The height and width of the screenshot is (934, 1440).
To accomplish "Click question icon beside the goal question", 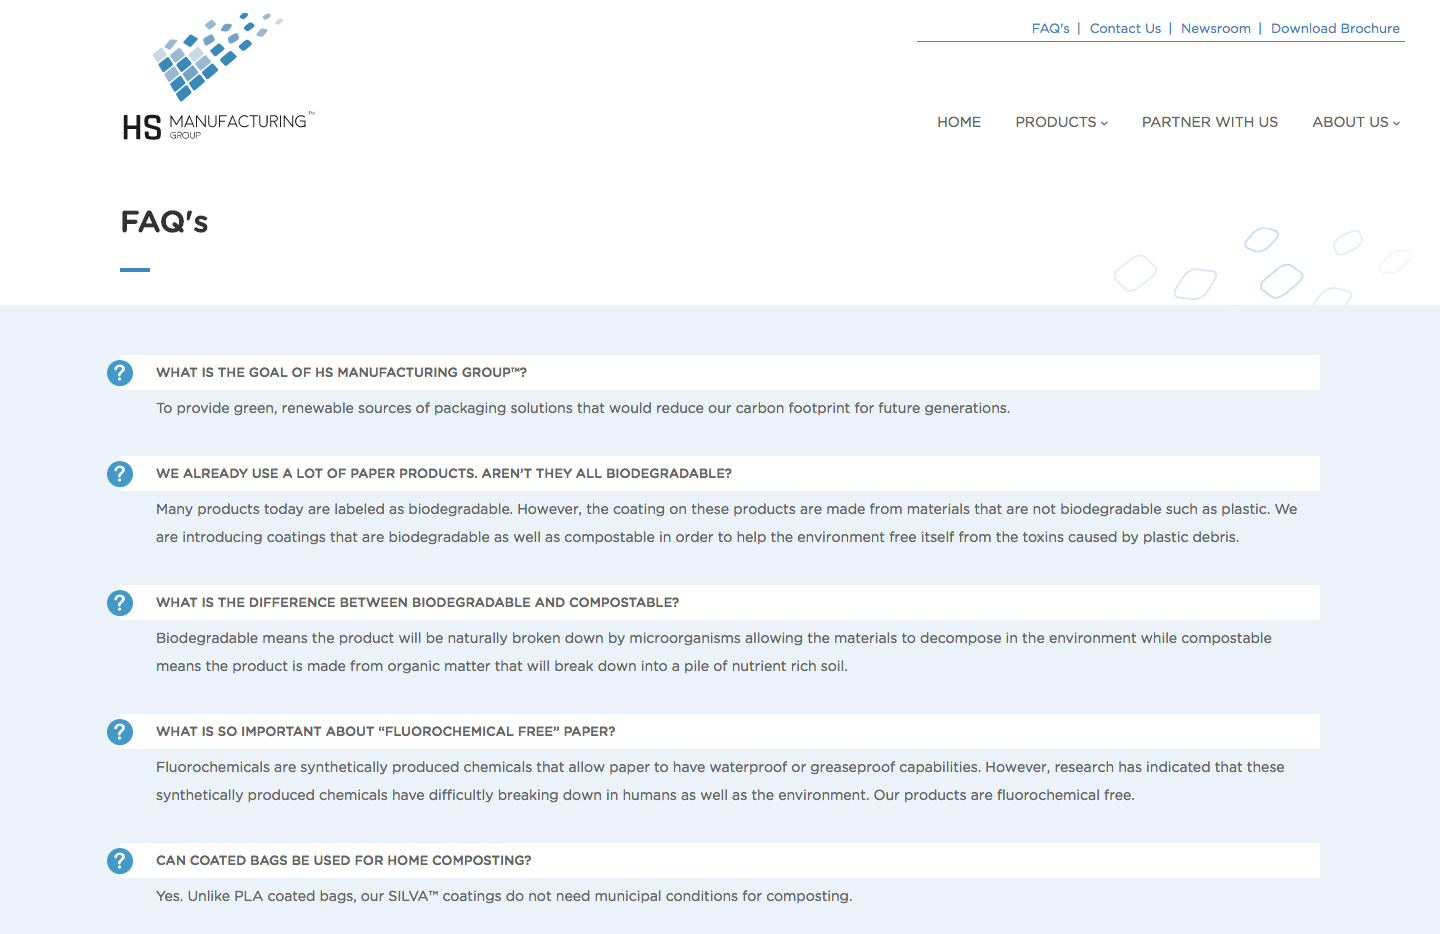I will coord(120,373).
